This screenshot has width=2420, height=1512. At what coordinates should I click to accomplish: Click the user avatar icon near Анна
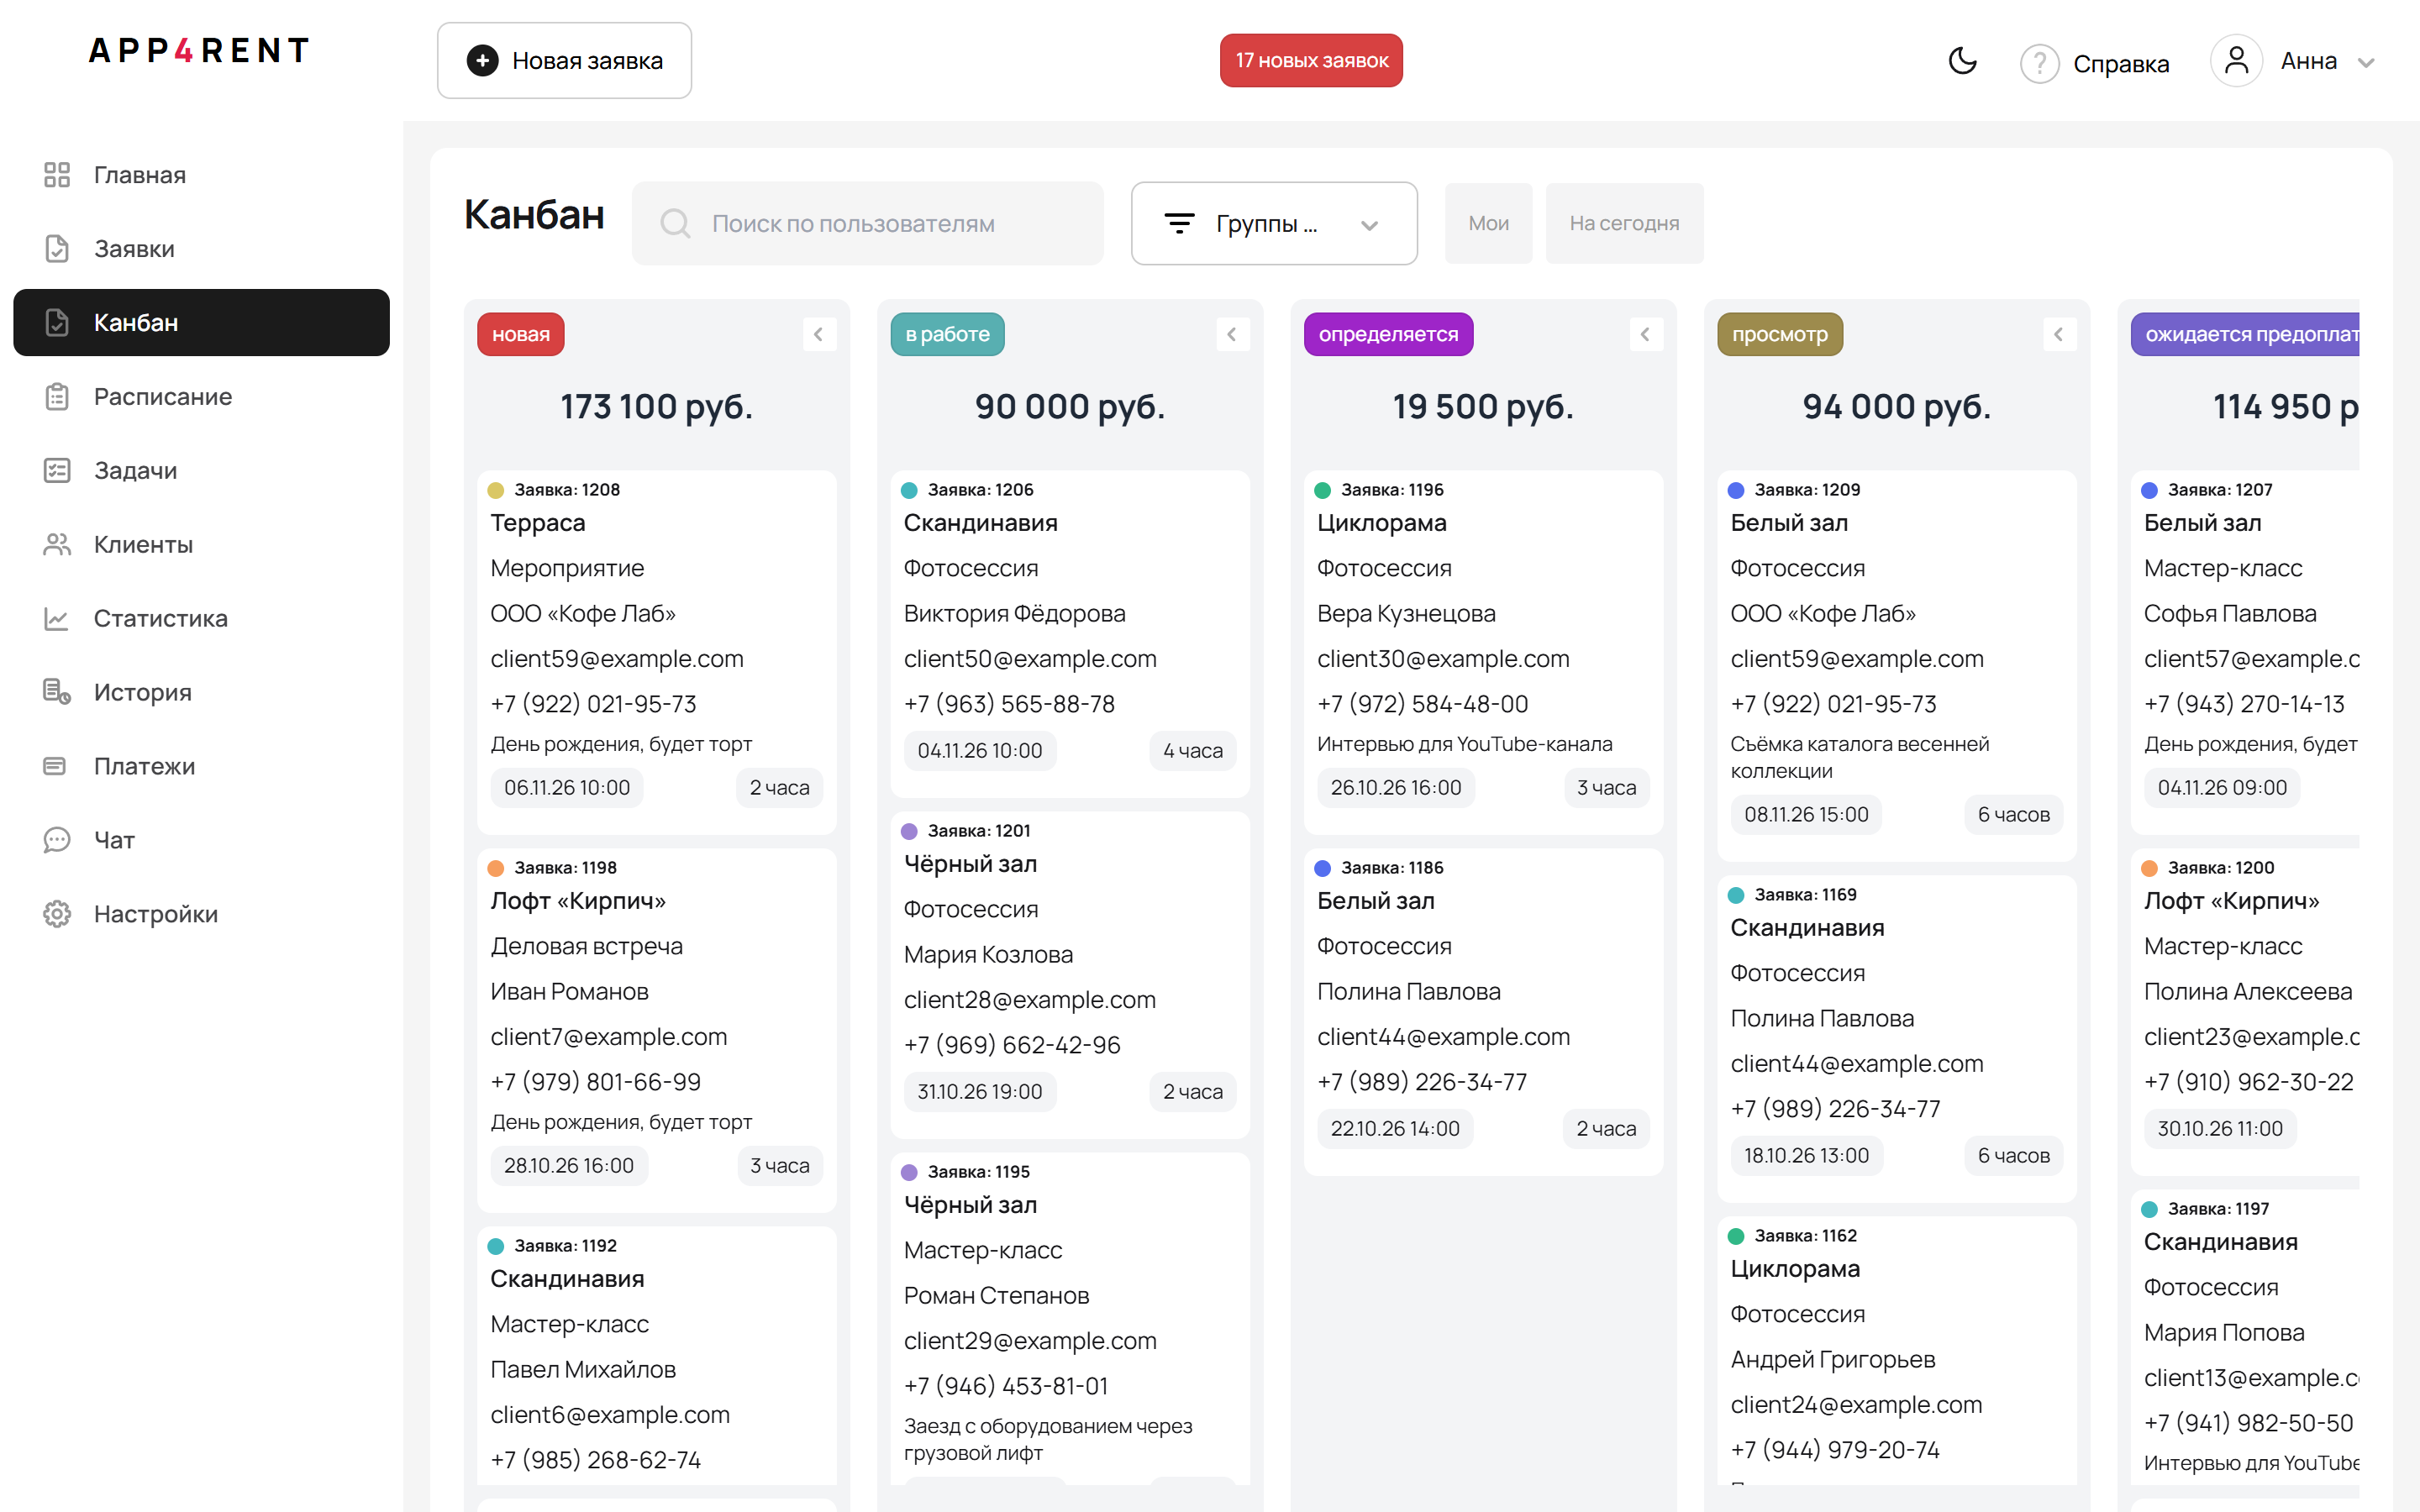coord(2236,61)
